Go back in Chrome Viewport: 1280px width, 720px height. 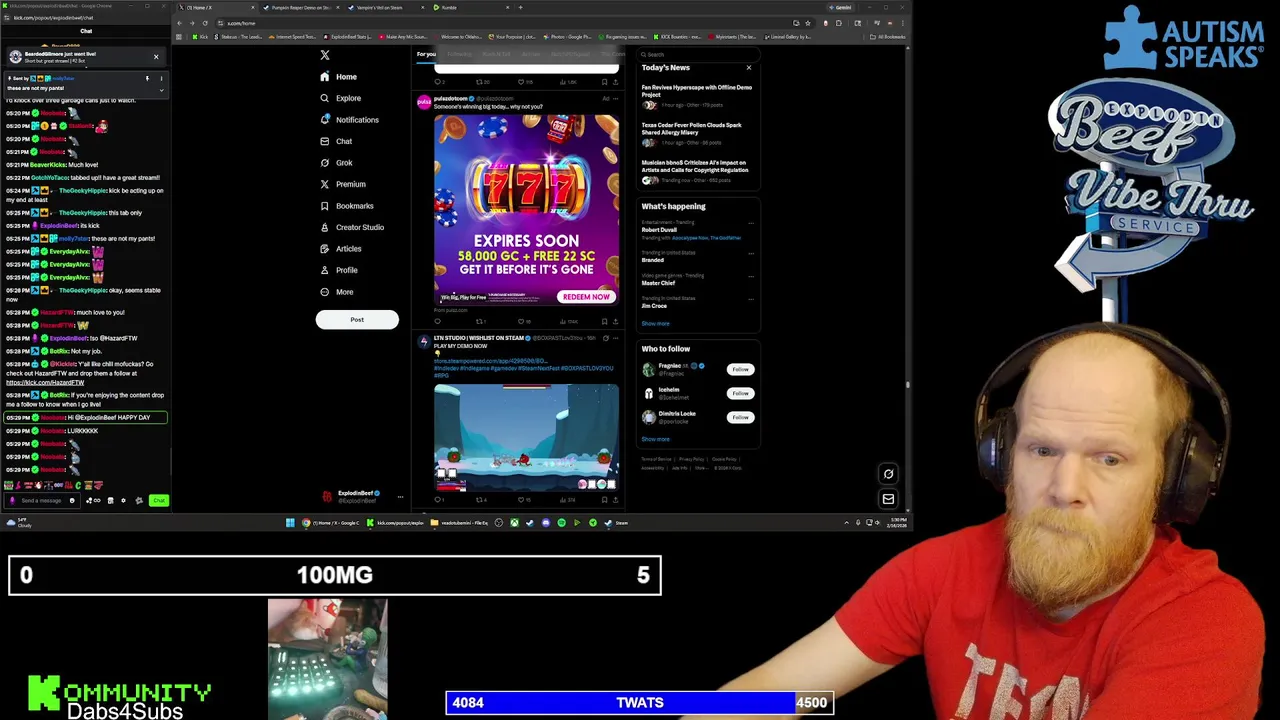[x=181, y=23]
